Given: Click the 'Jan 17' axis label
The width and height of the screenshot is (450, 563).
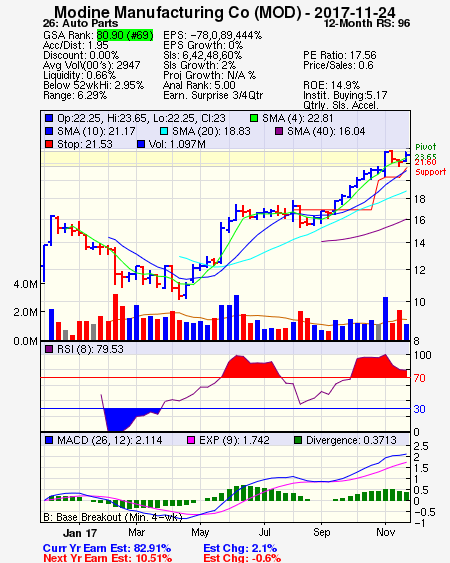Looking at the screenshot, I should (80, 533).
